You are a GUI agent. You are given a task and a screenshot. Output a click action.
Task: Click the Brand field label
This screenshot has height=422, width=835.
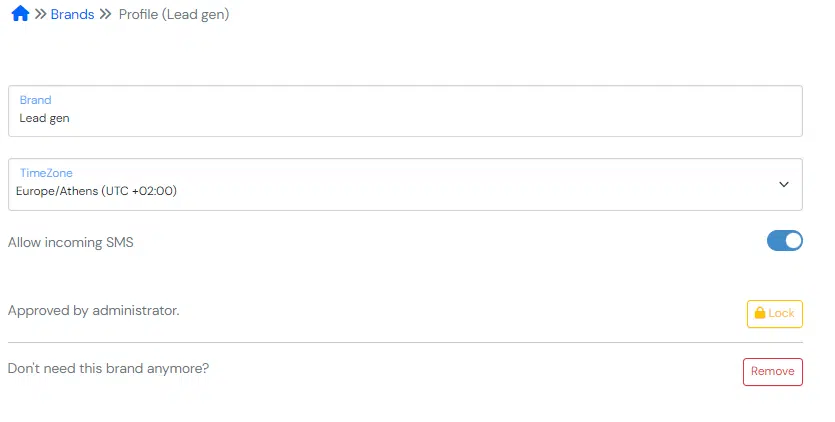tap(36, 100)
